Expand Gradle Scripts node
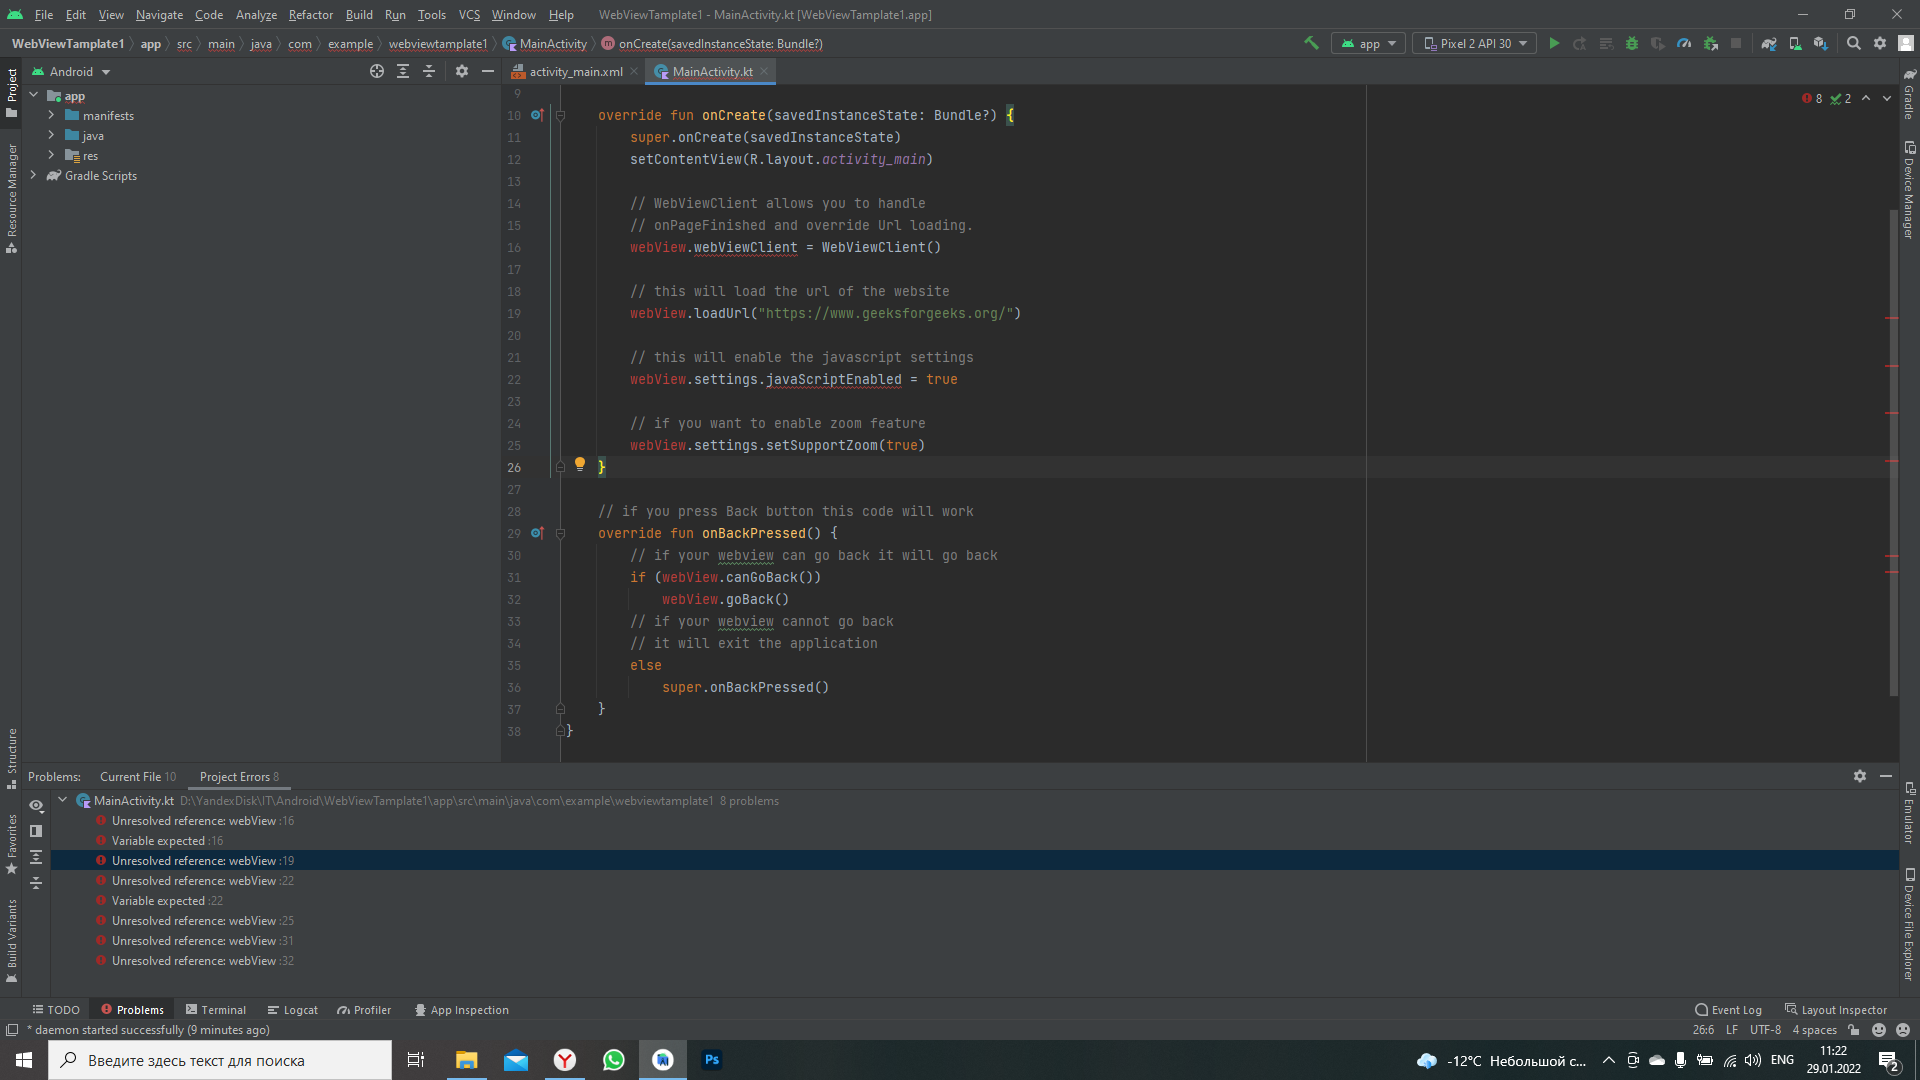The width and height of the screenshot is (1920, 1080). (33, 175)
